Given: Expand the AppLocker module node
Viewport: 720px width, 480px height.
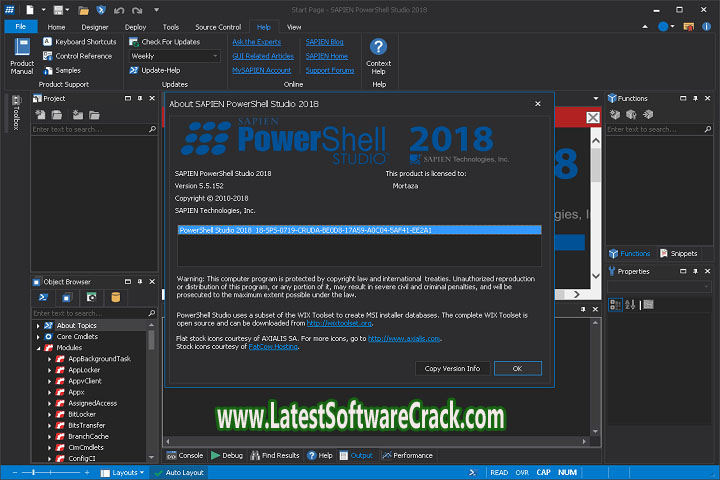Looking at the screenshot, I should click(50, 370).
